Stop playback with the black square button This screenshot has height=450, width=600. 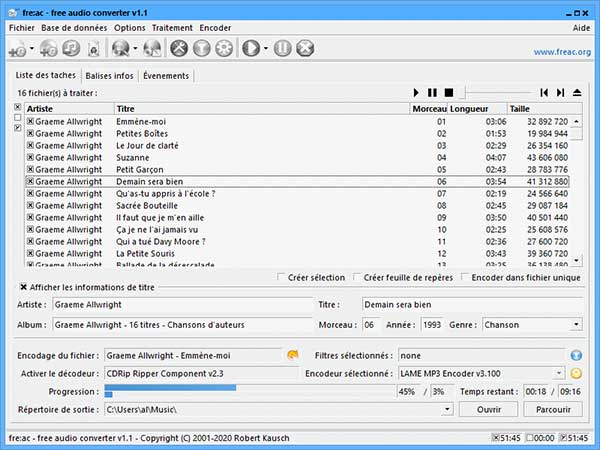449,93
